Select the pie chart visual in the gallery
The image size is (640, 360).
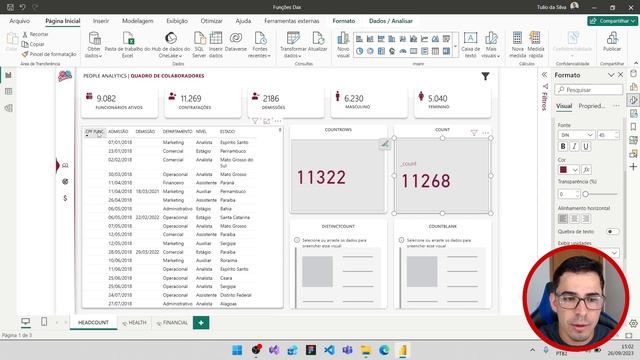(x=359, y=51)
